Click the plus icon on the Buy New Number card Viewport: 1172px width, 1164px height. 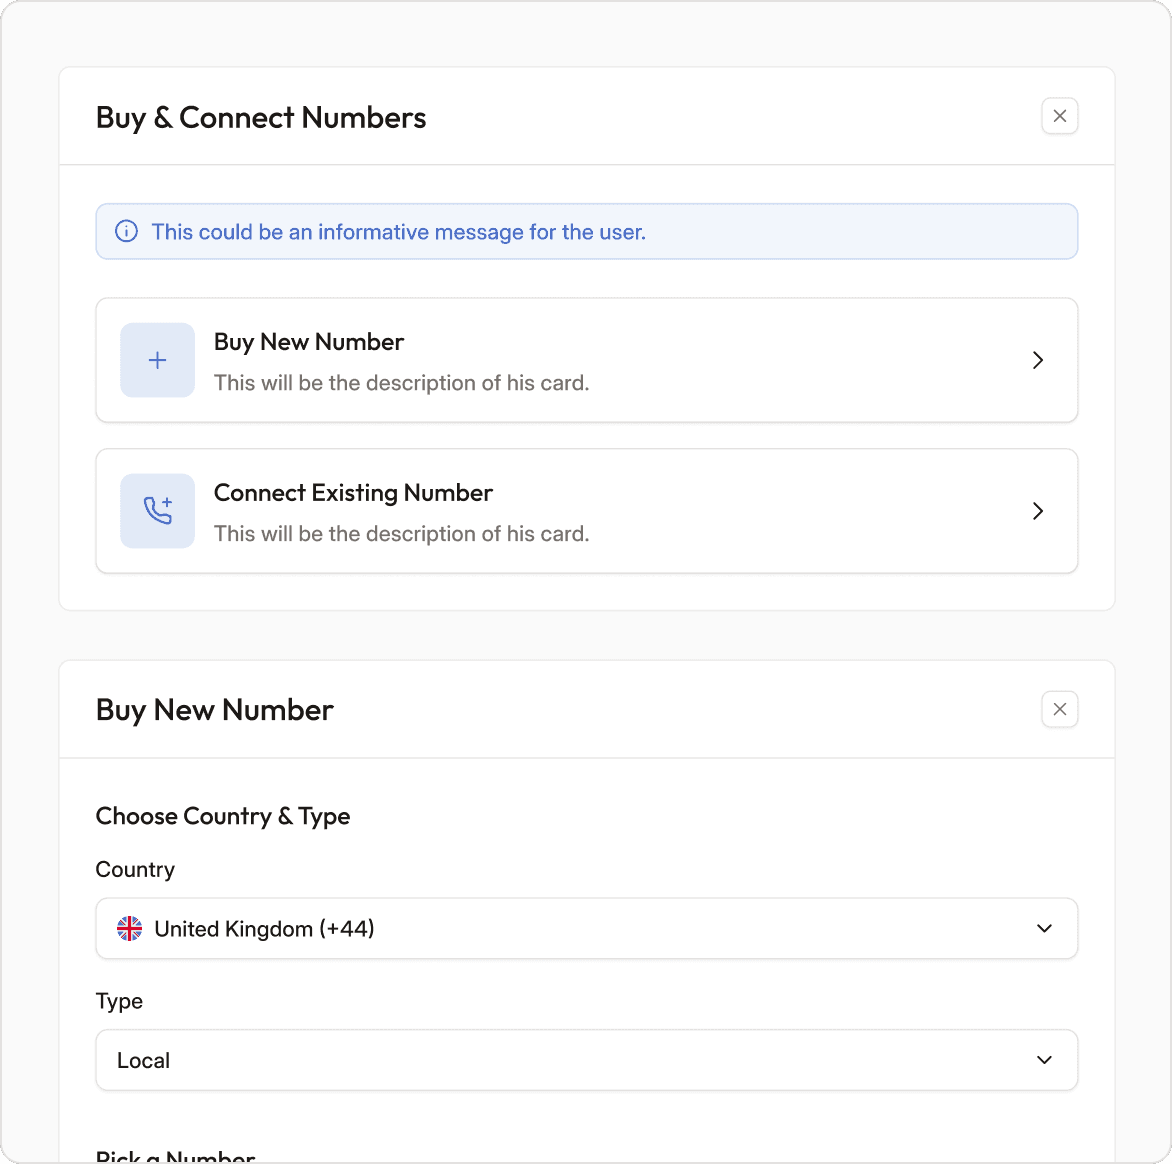pos(158,360)
